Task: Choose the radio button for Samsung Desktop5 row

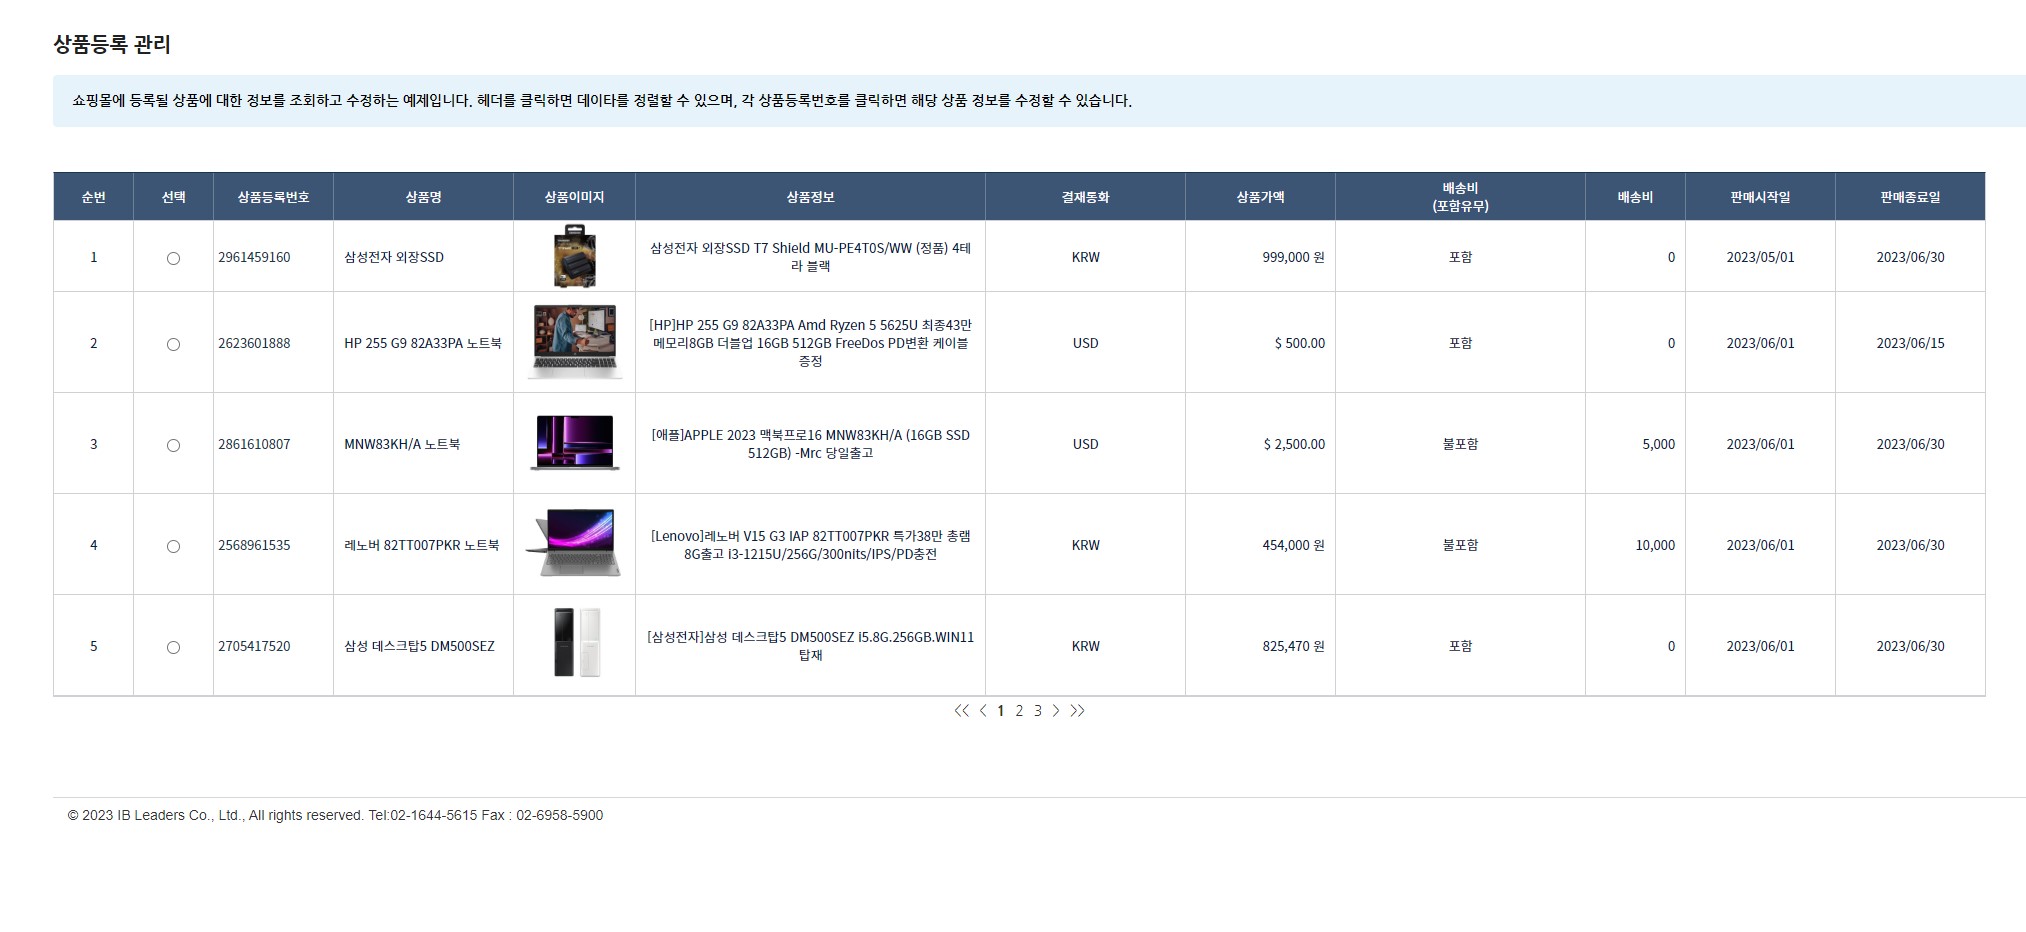Action: [173, 647]
